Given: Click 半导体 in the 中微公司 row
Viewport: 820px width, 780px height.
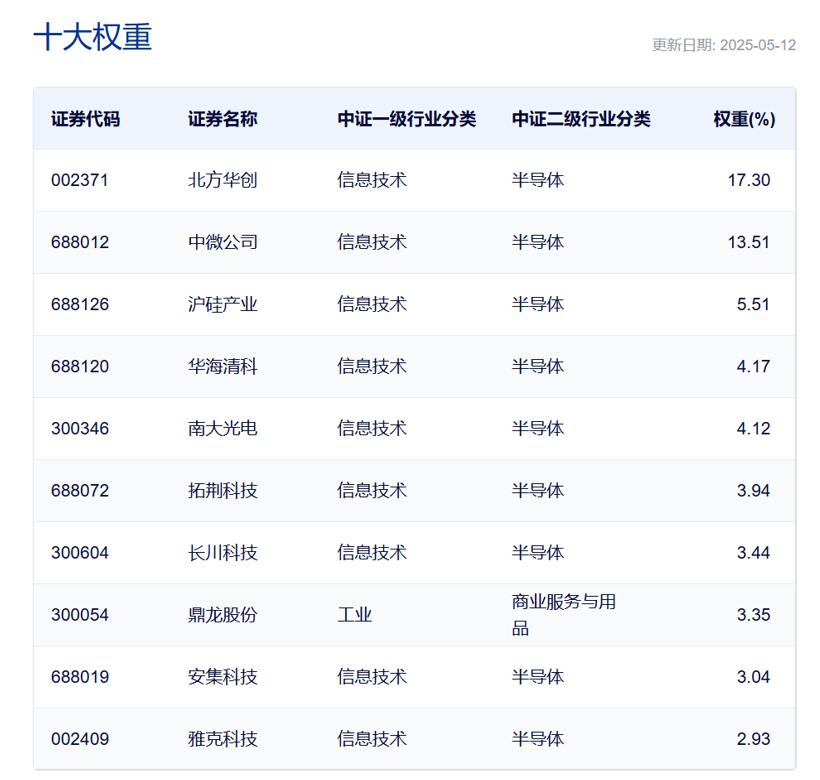Looking at the screenshot, I should click(x=538, y=243).
